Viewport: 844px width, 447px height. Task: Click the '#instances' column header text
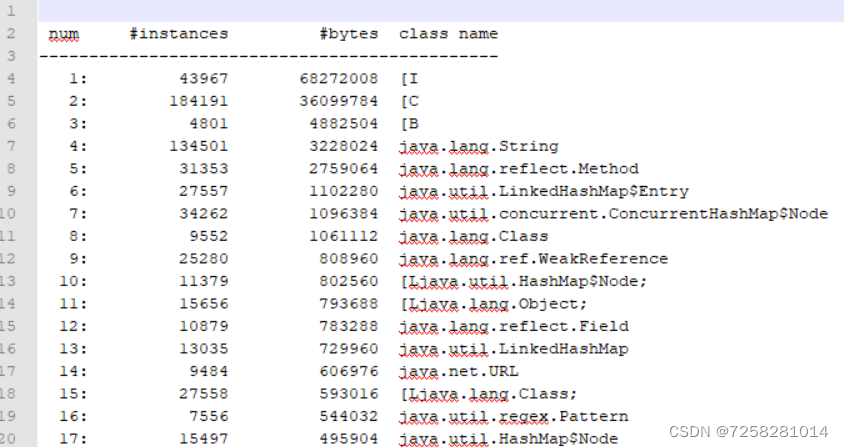[179, 34]
